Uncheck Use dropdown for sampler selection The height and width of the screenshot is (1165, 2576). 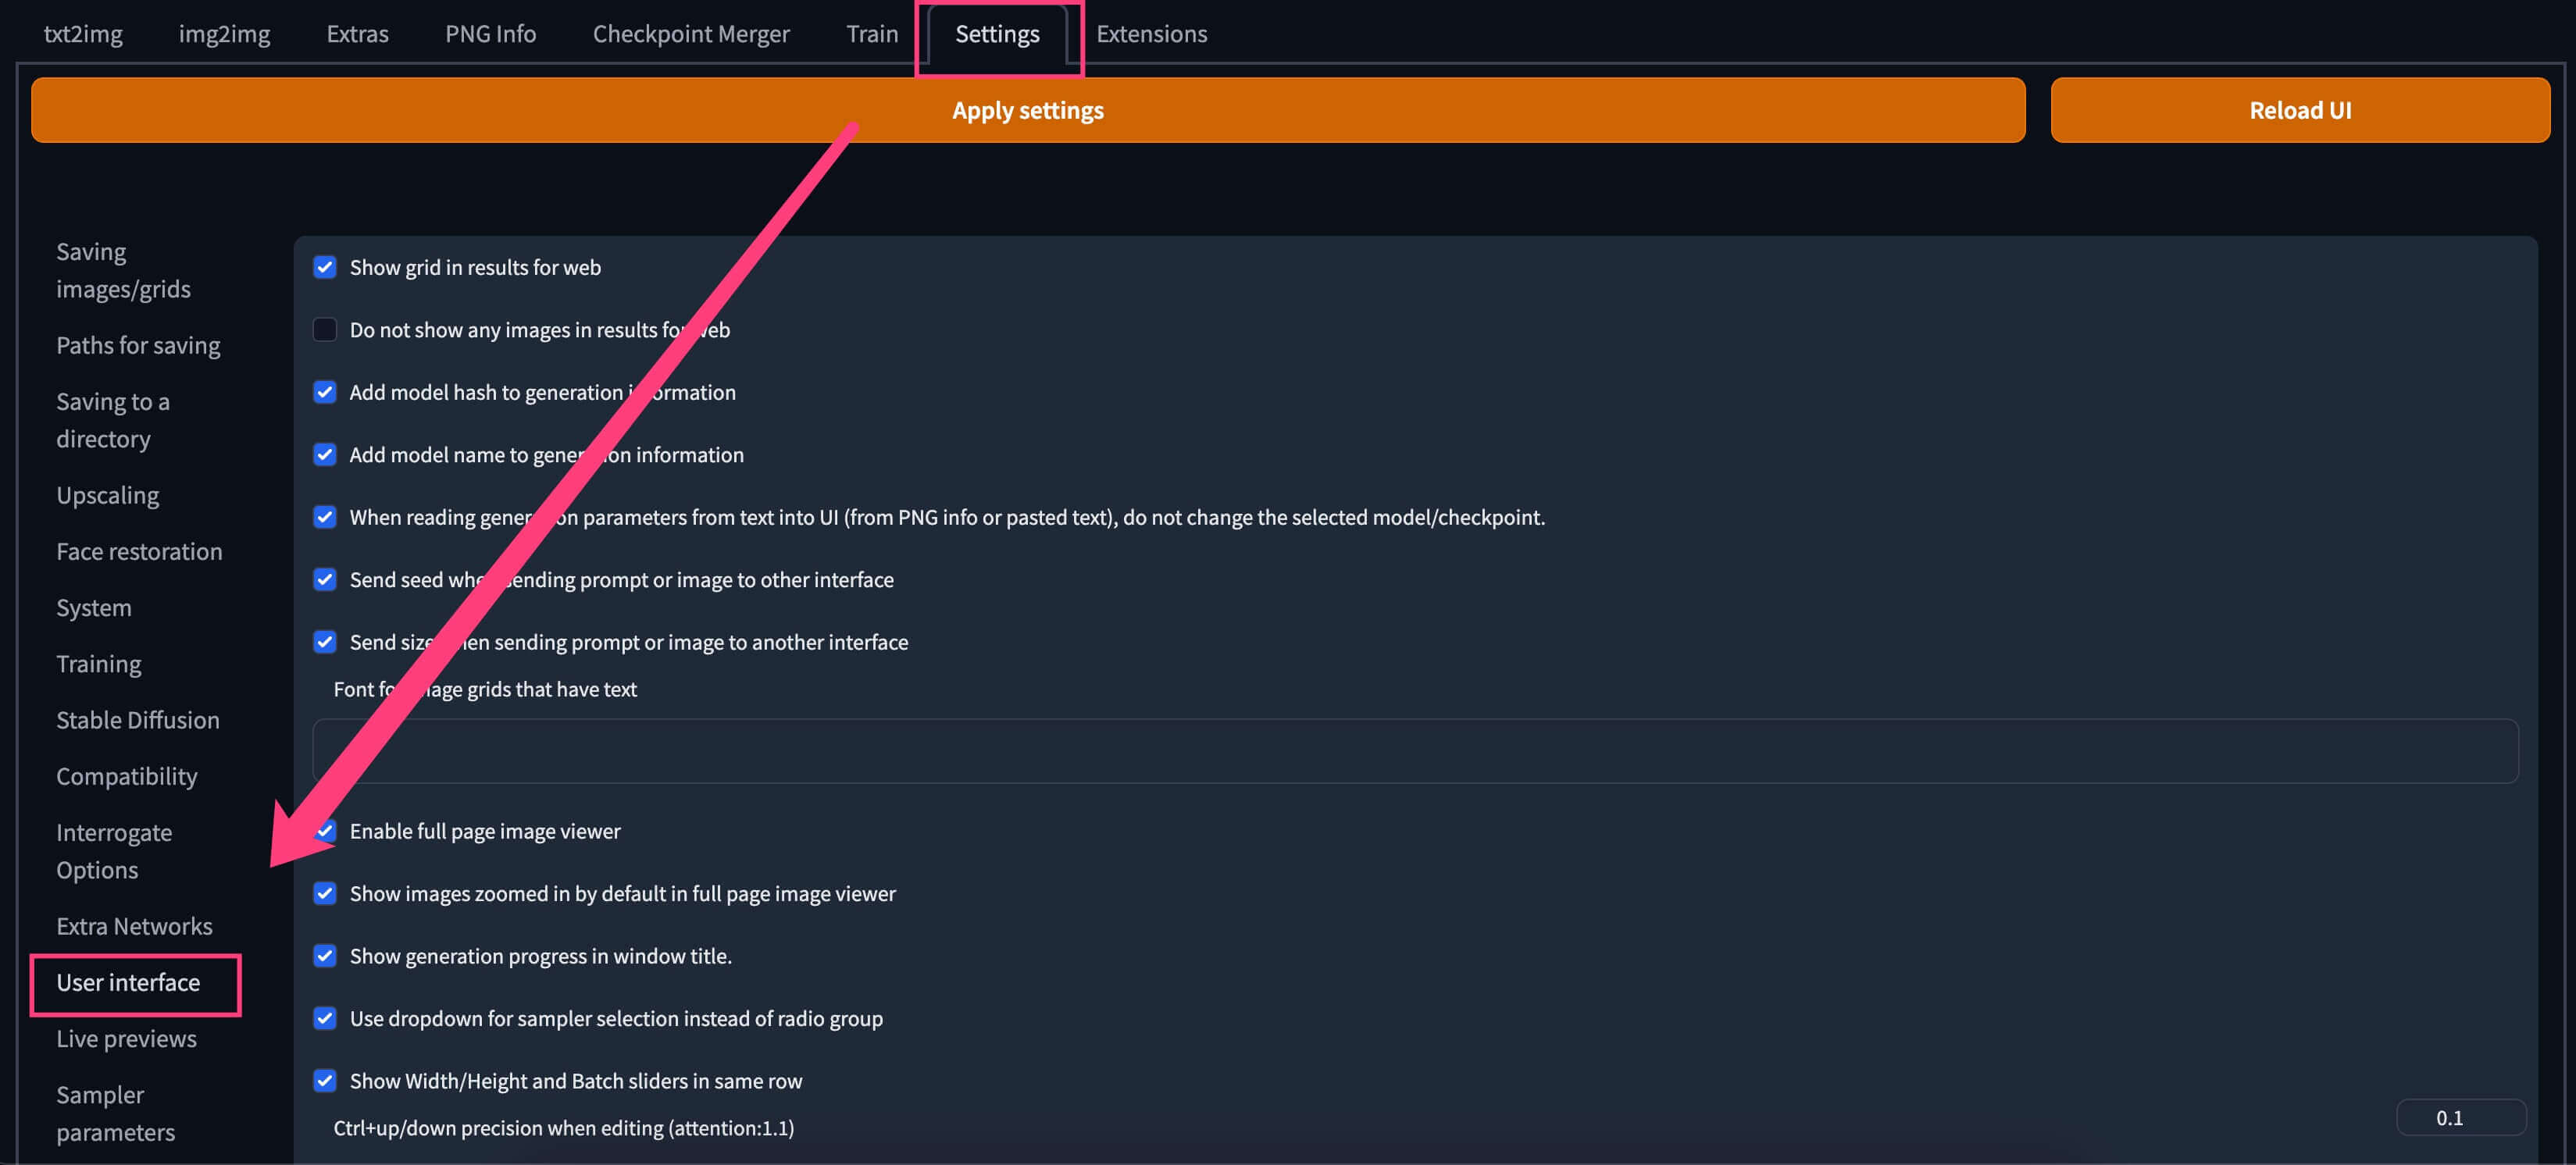click(324, 1018)
